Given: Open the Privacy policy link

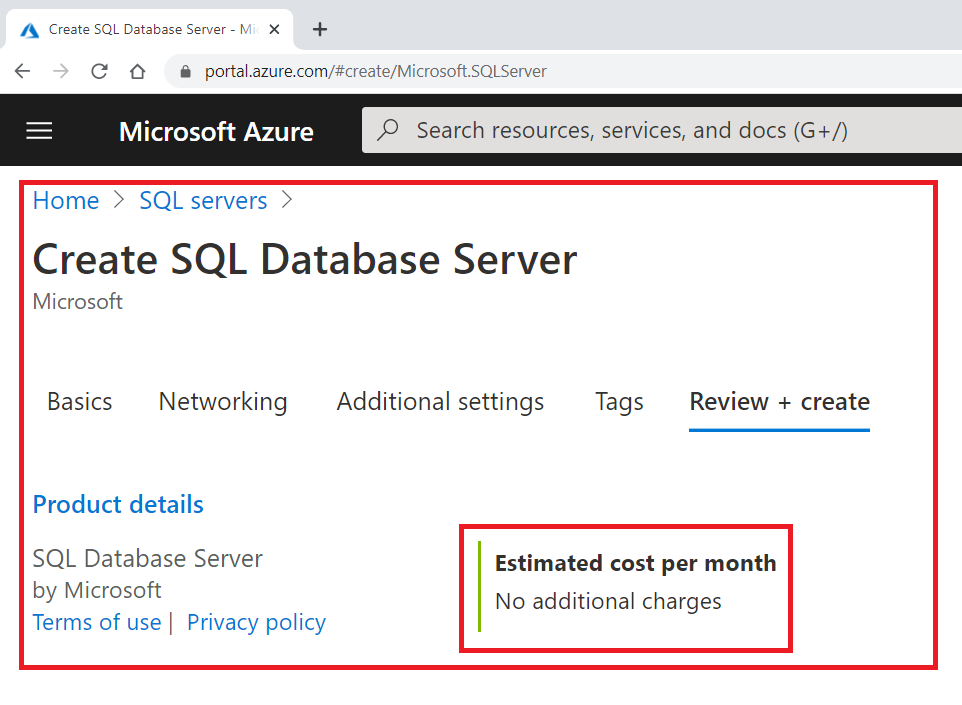Looking at the screenshot, I should (x=256, y=622).
